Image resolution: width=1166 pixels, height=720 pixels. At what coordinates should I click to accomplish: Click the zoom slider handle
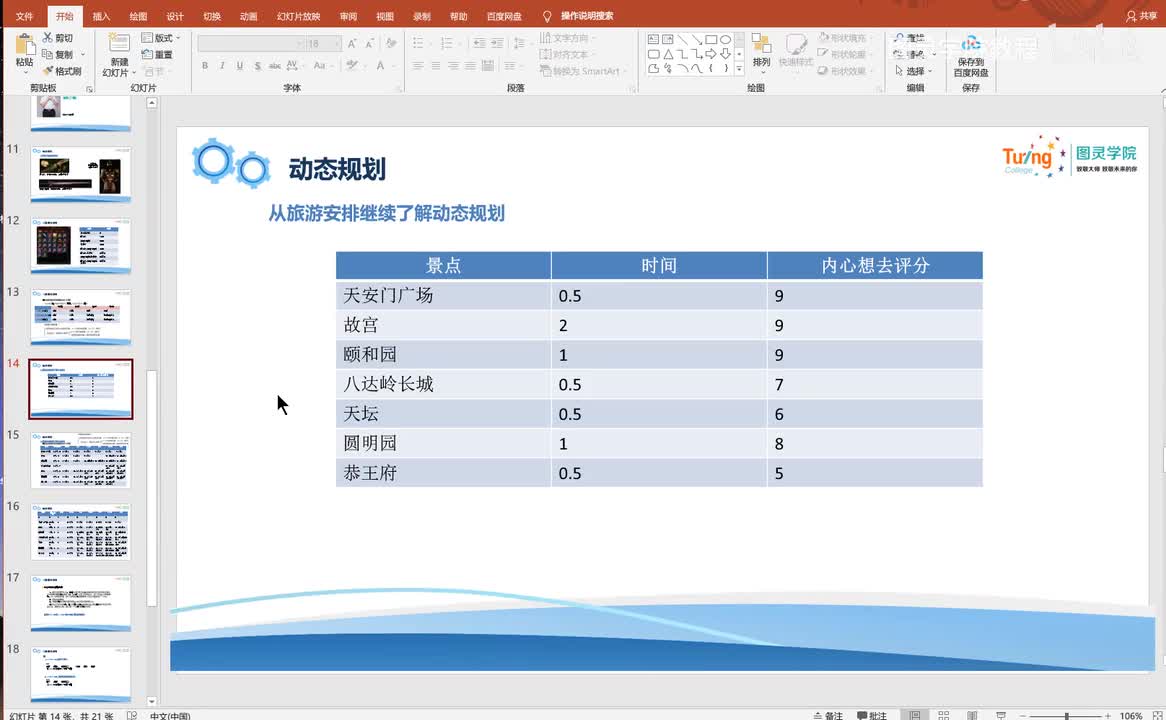click(x=1066, y=716)
